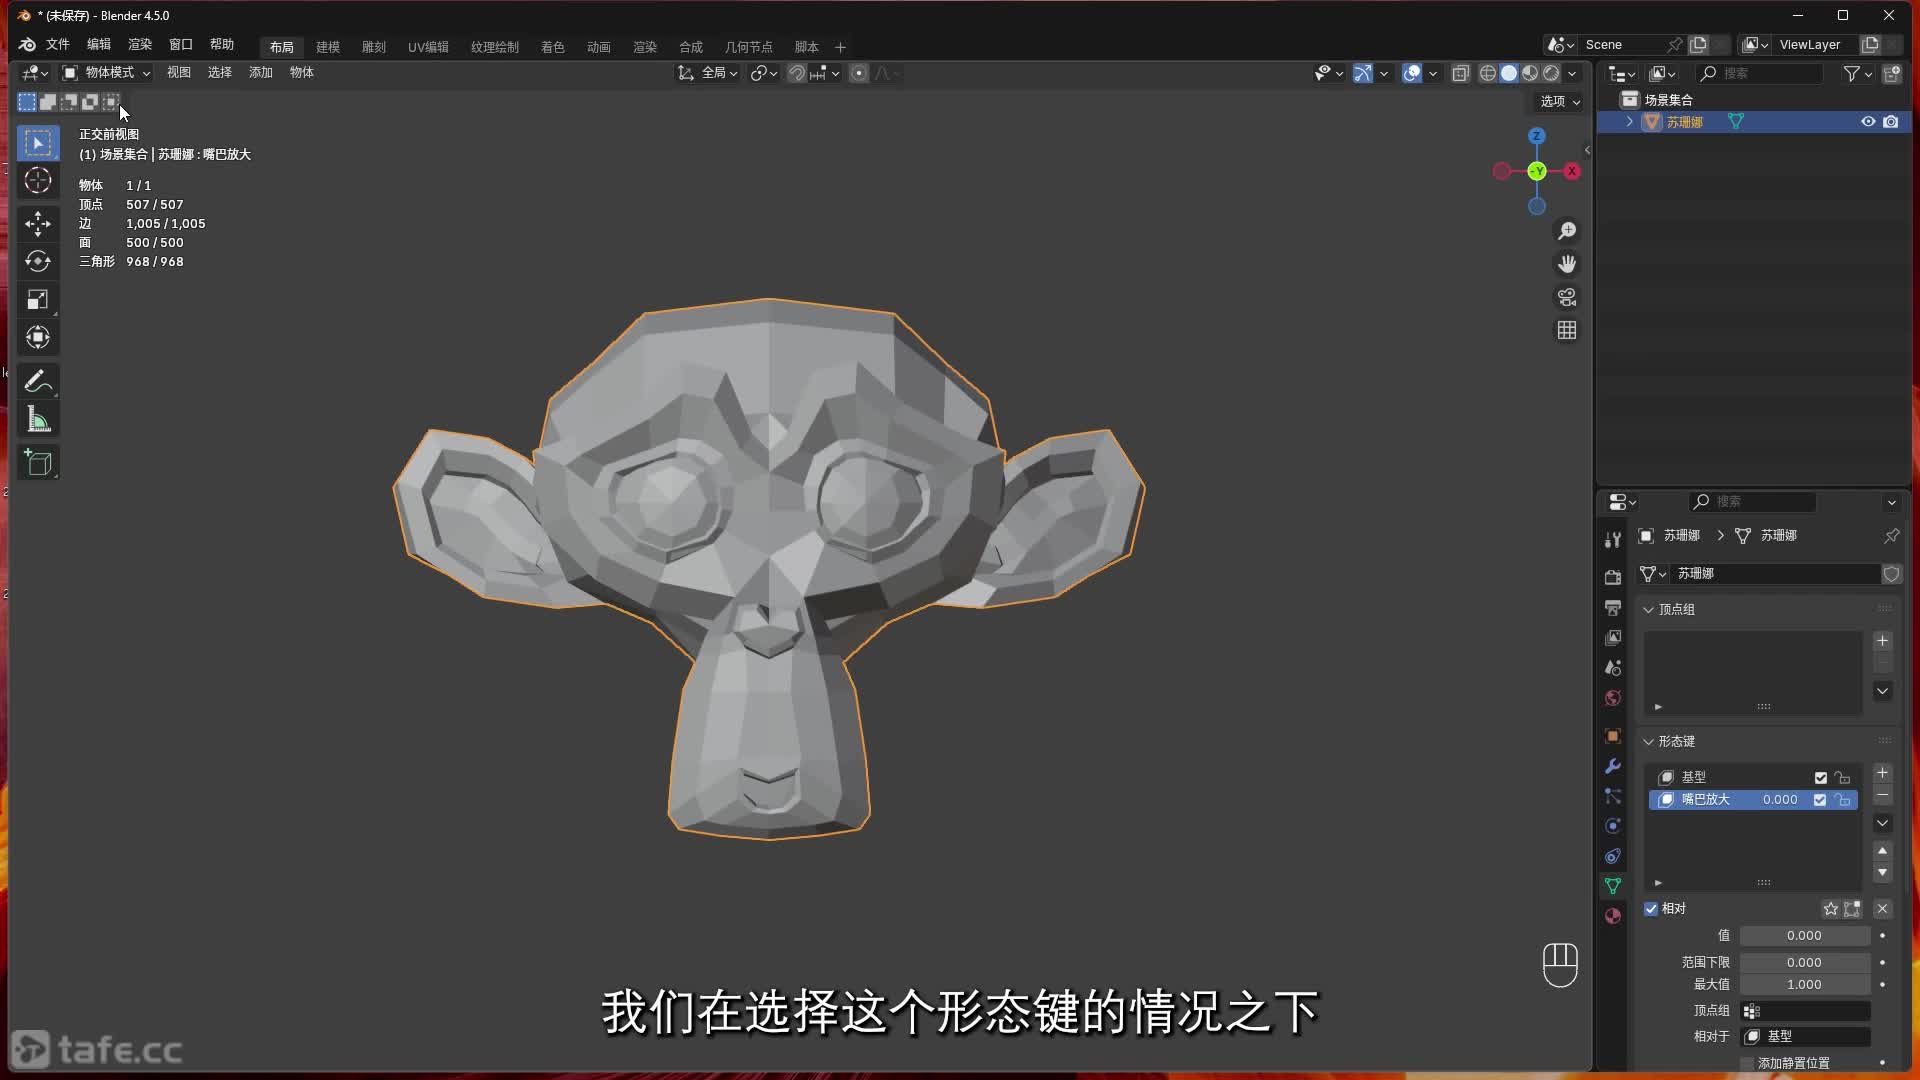
Task: Remove shape key with minus button
Action: click(x=1882, y=797)
